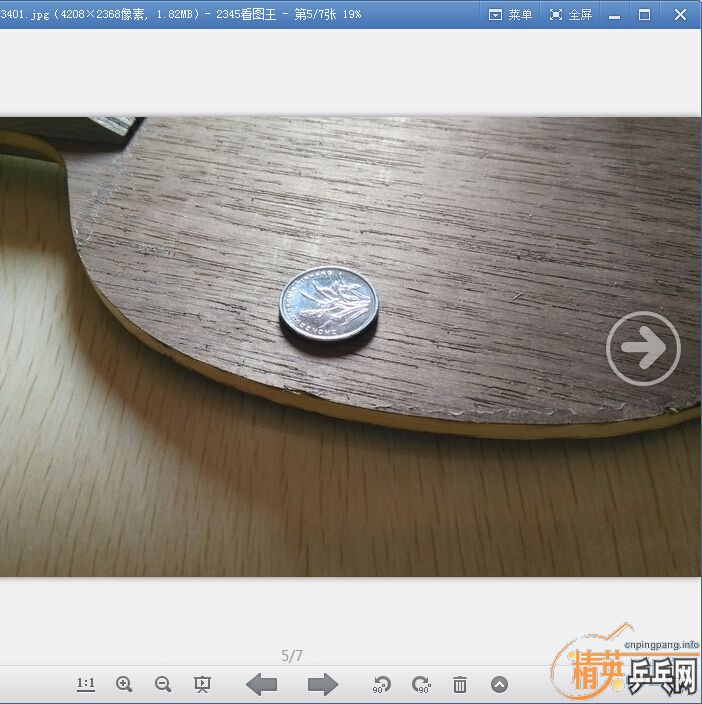Screen dimensions: 702x704
Task: Delete current image with trash icon
Action: pos(460,684)
